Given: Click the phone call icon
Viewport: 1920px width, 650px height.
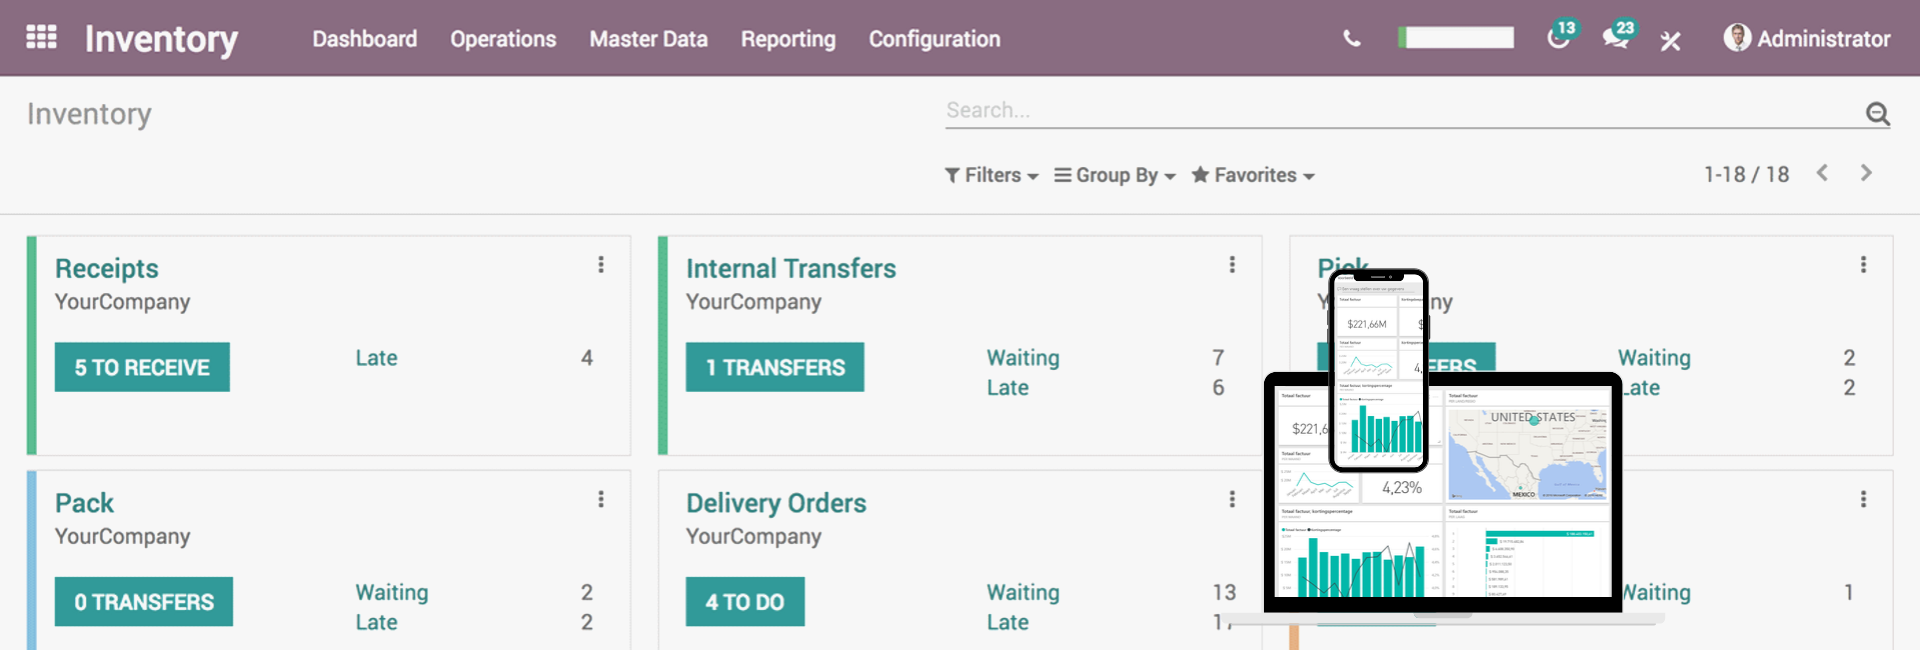Looking at the screenshot, I should click(1351, 39).
